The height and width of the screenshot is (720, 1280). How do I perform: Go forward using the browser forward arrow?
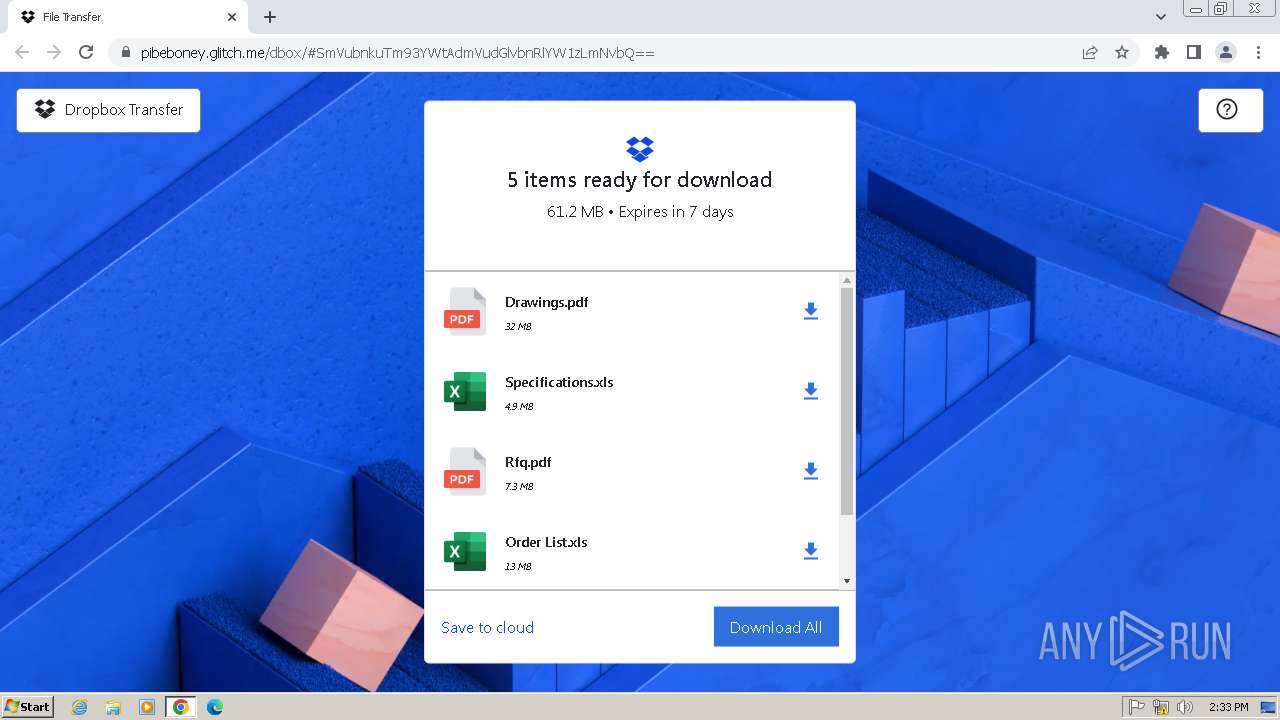(x=54, y=52)
